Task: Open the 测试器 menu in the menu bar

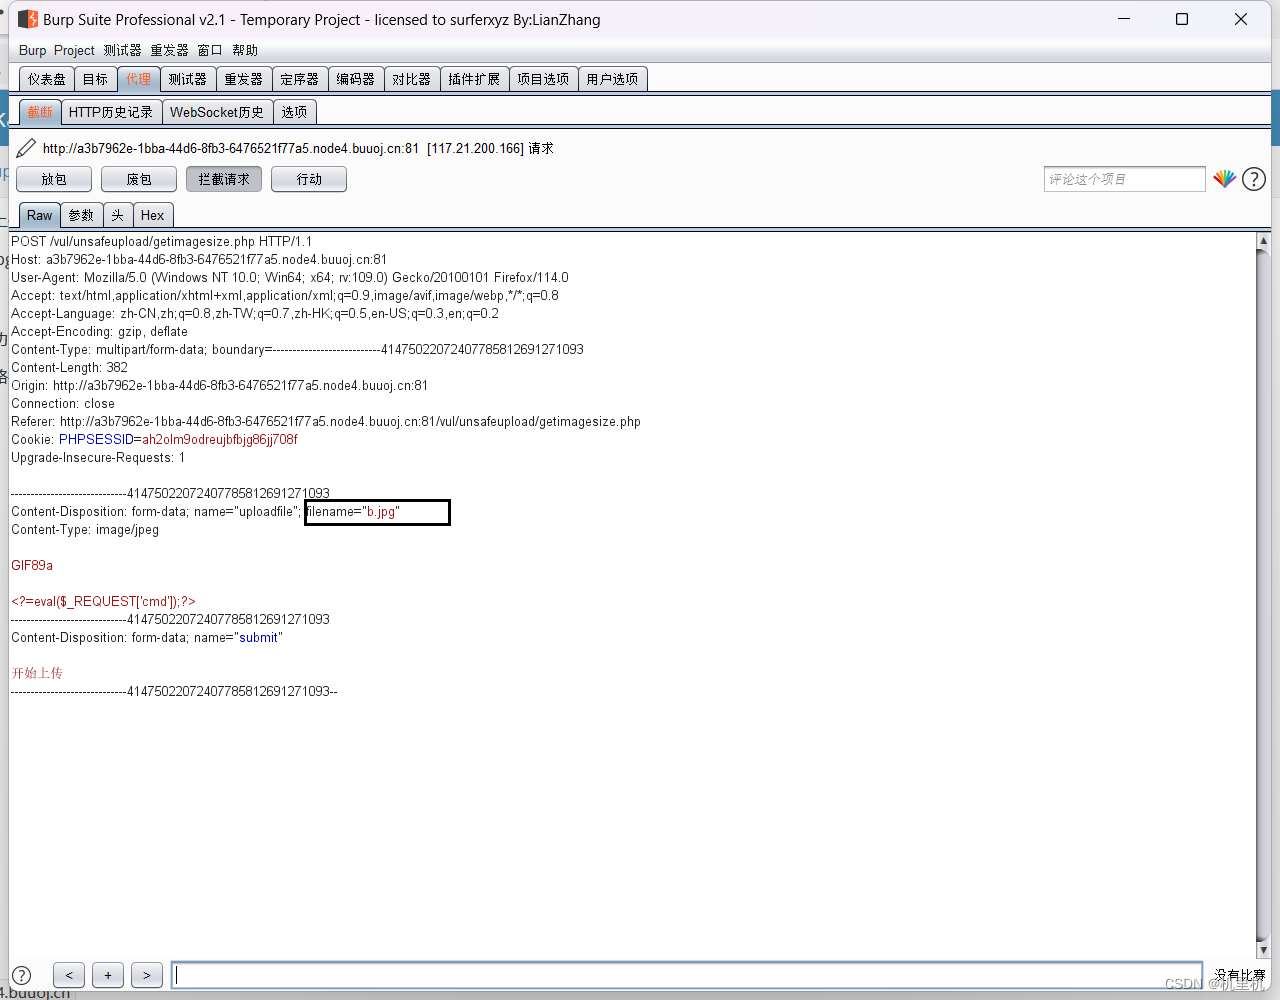Action: tap(122, 50)
